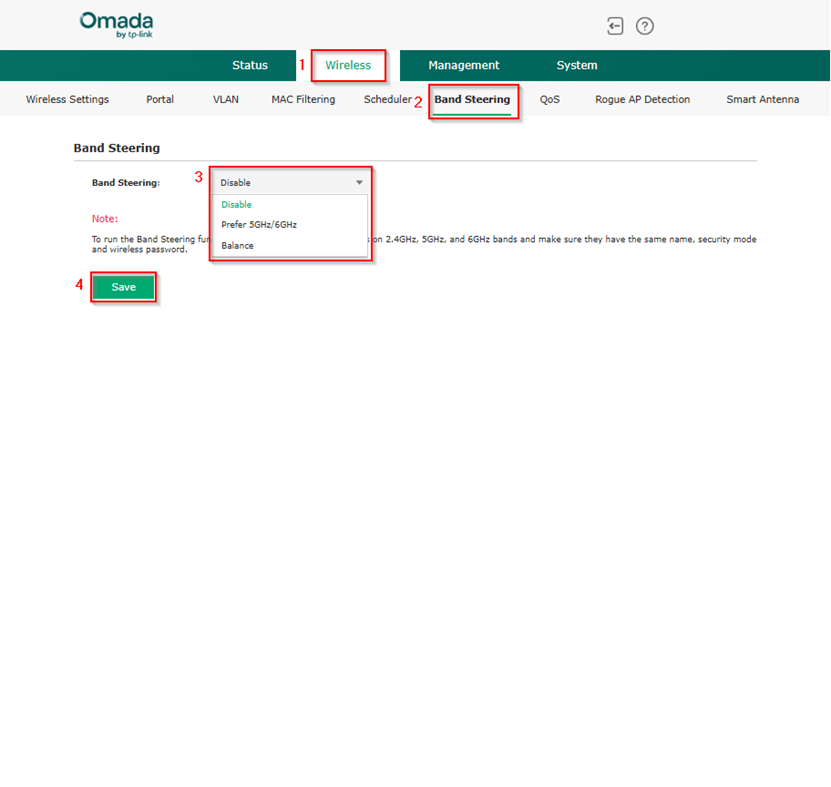Switch to the Band Steering tab
Viewport: 831px width, 787px height.
click(x=474, y=100)
